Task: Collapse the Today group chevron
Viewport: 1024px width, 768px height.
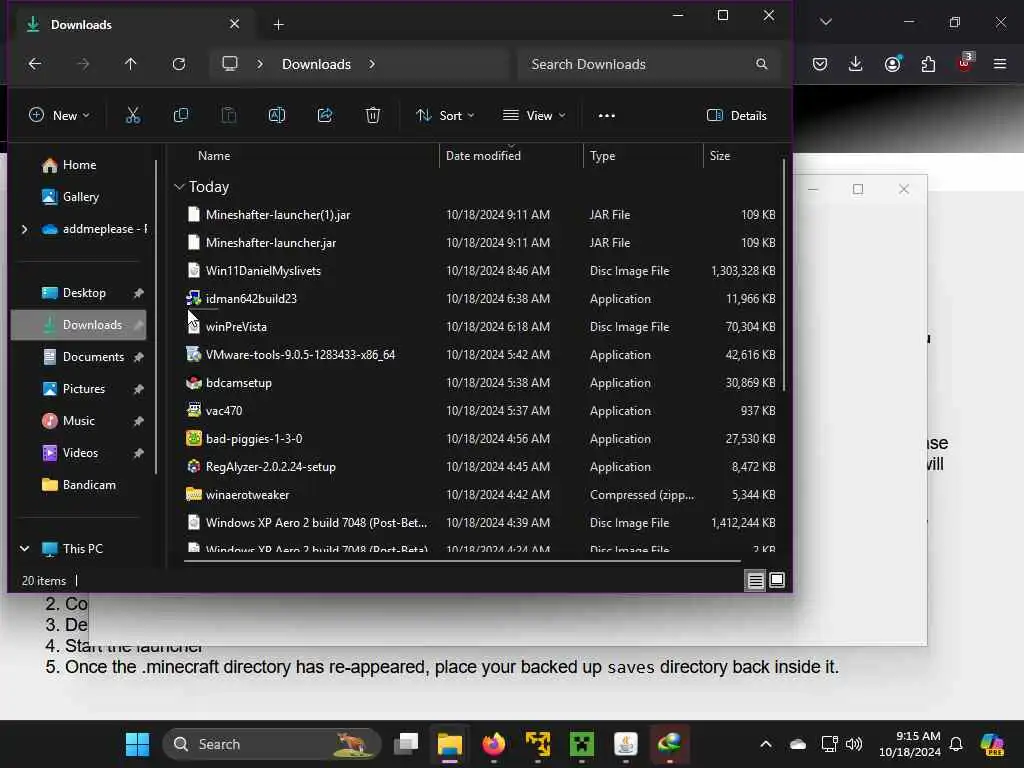Action: coord(180,187)
